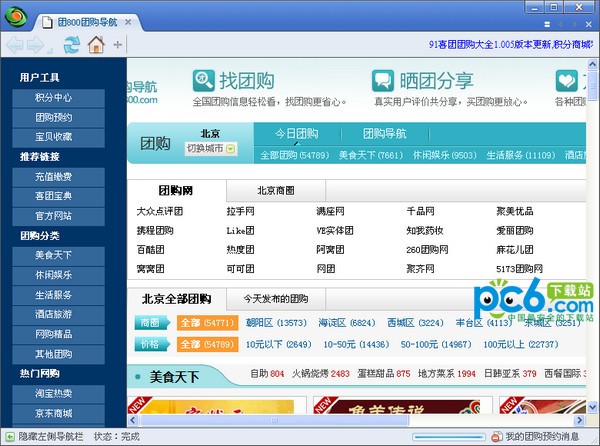Screen dimensions: 600x446
Task: Open the 切换城市 dropdown
Action: click(211, 148)
